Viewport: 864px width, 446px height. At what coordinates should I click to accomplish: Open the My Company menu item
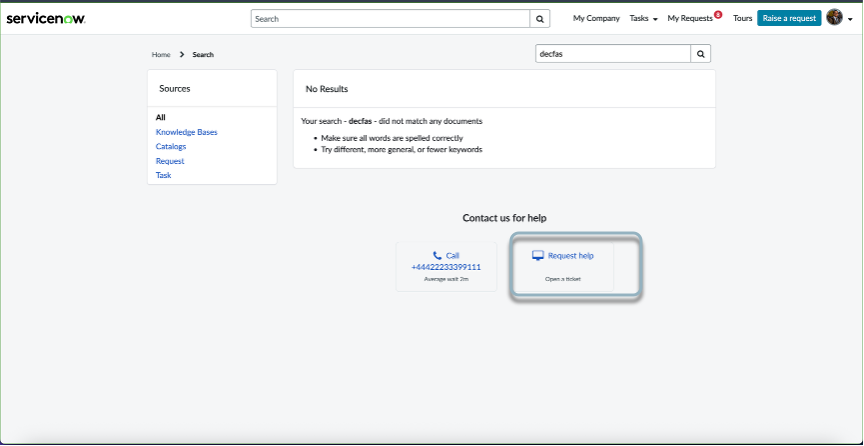596,18
